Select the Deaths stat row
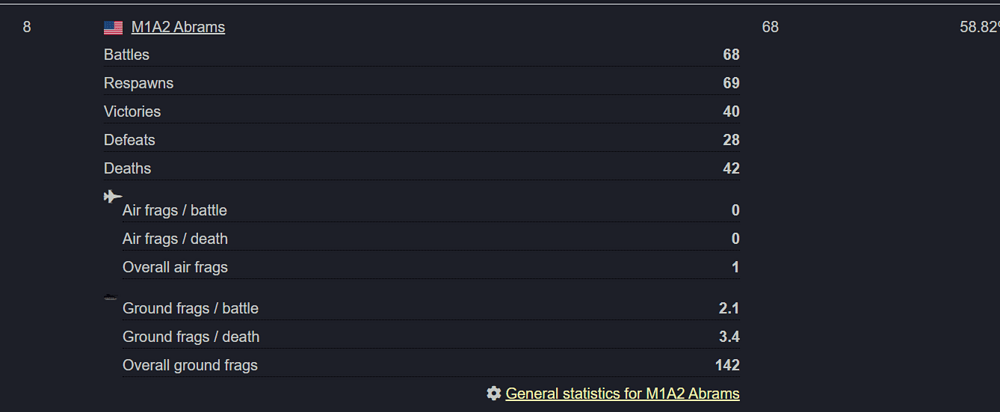Screen dimensions: 1000x412 tap(422, 169)
